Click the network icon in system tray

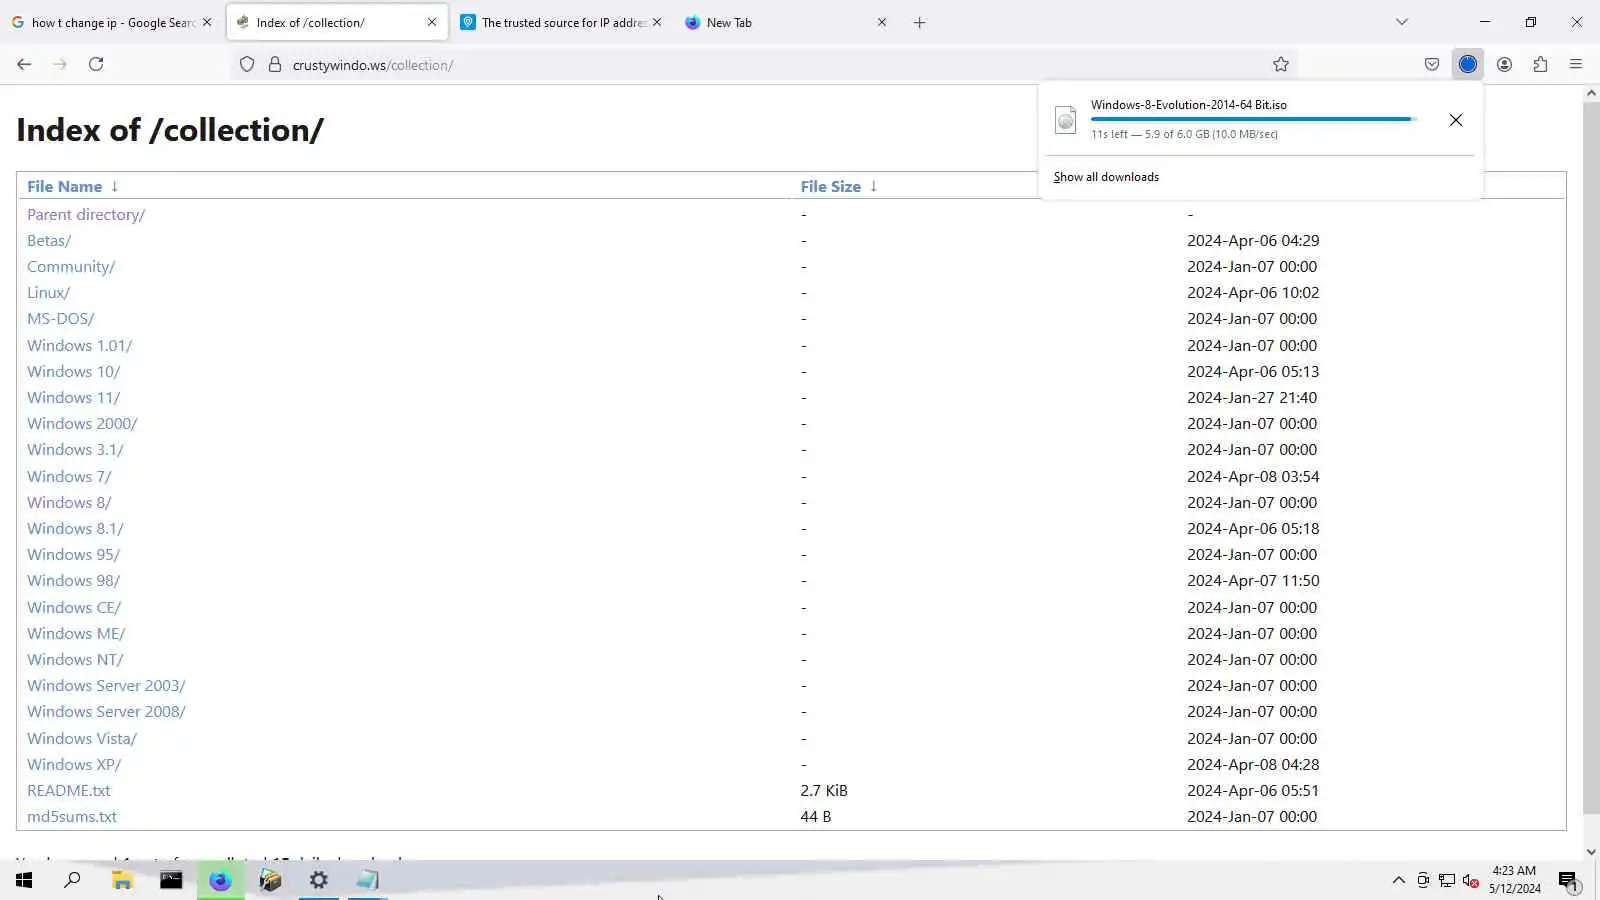[1447, 881]
